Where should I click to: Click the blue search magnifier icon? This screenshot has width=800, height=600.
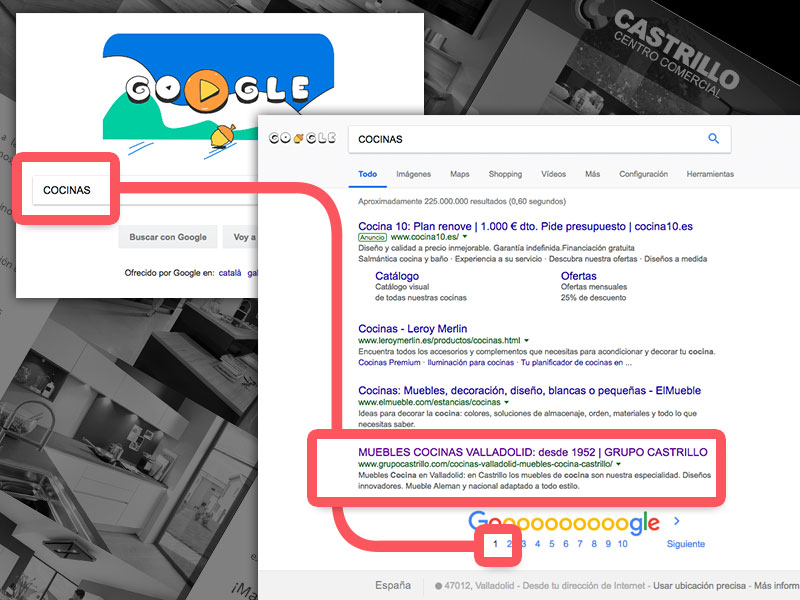713,138
